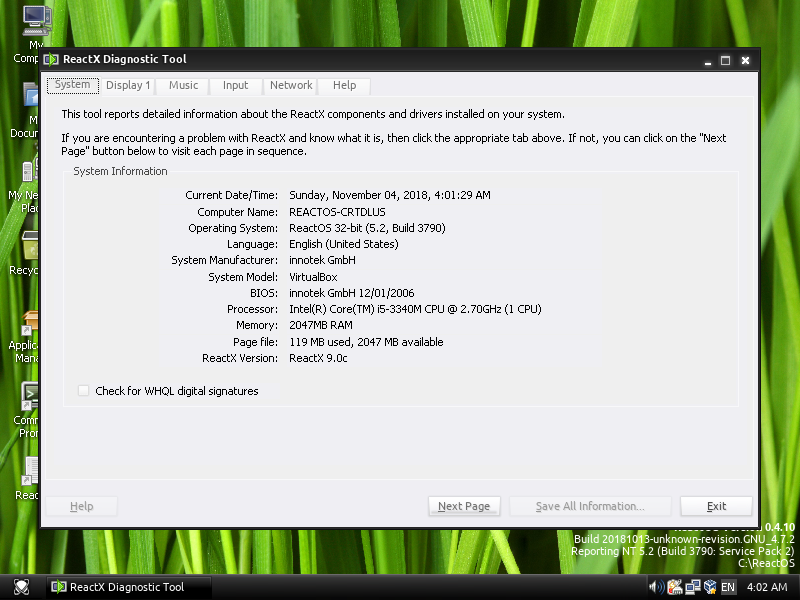Go to the Network tab
Screen dimensions: 800x600
(291, 85)
